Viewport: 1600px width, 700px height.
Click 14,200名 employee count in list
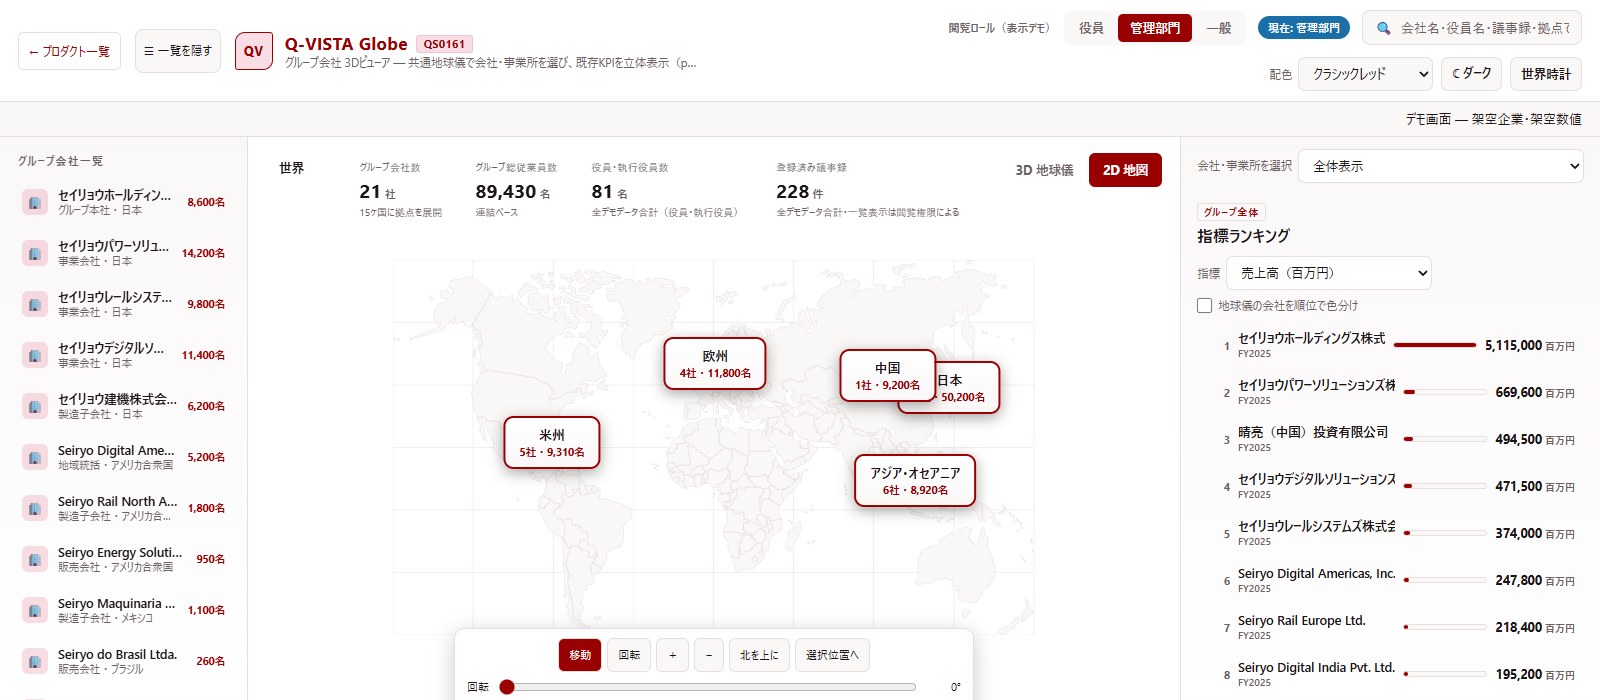point(203,253)
